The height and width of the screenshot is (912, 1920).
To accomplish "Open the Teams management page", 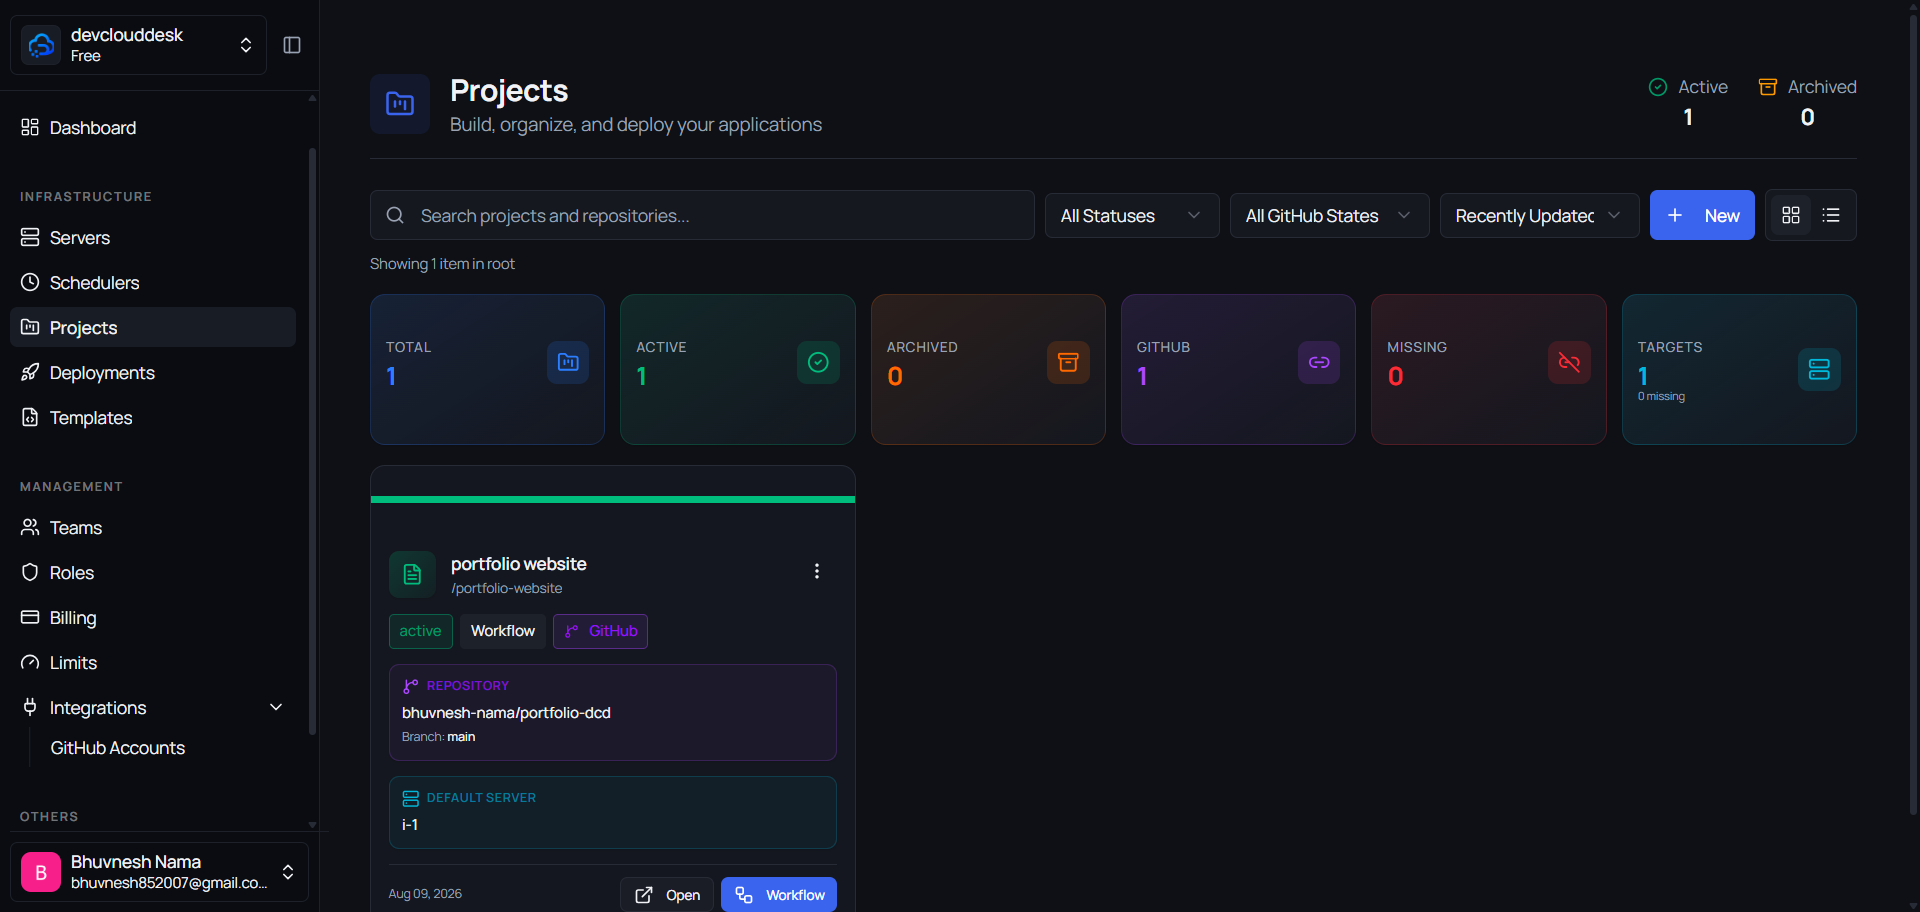I will coord(153,528).
